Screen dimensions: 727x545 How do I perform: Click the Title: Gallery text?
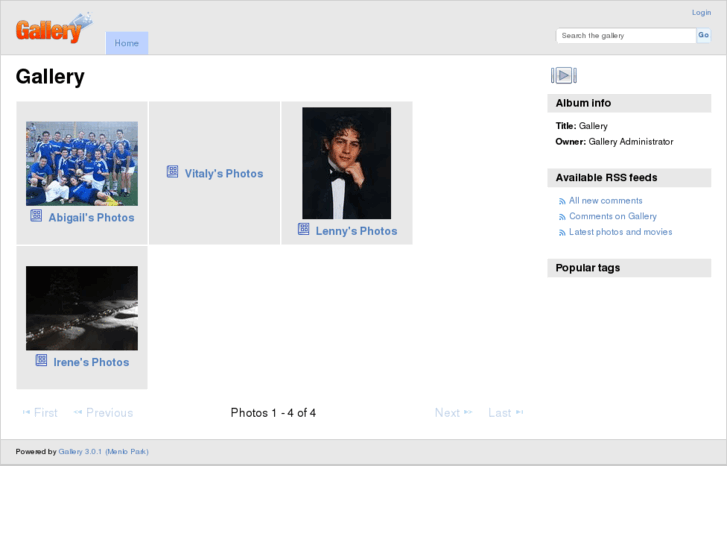click(x=581, y=126)
